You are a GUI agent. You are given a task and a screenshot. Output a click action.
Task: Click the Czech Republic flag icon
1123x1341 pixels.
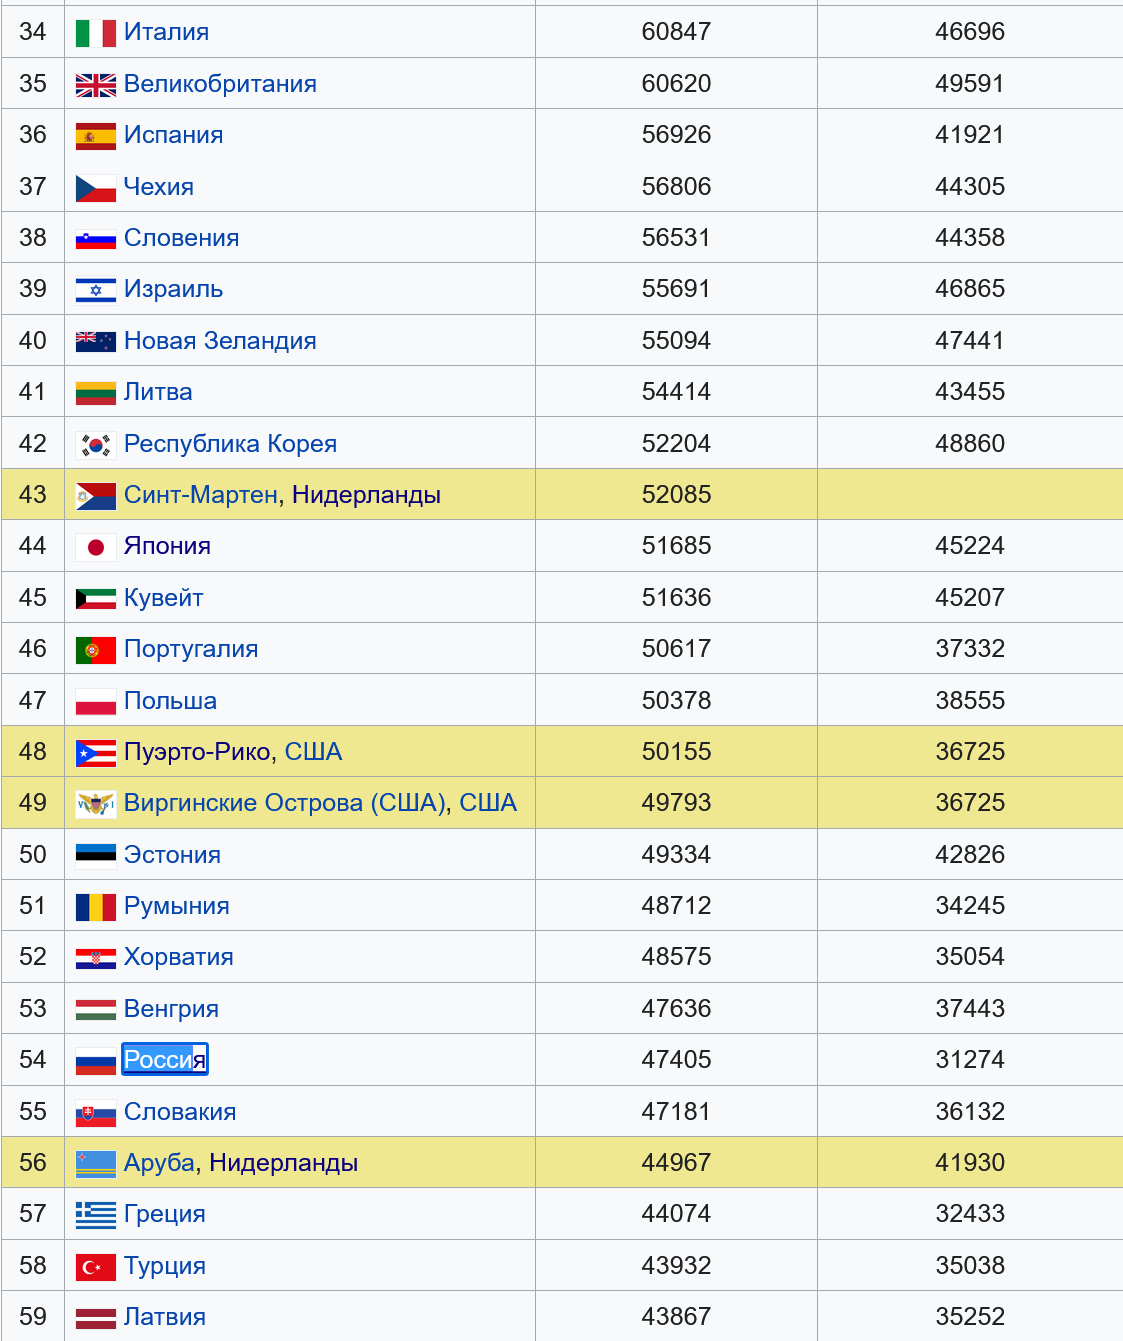coord(95,188)
